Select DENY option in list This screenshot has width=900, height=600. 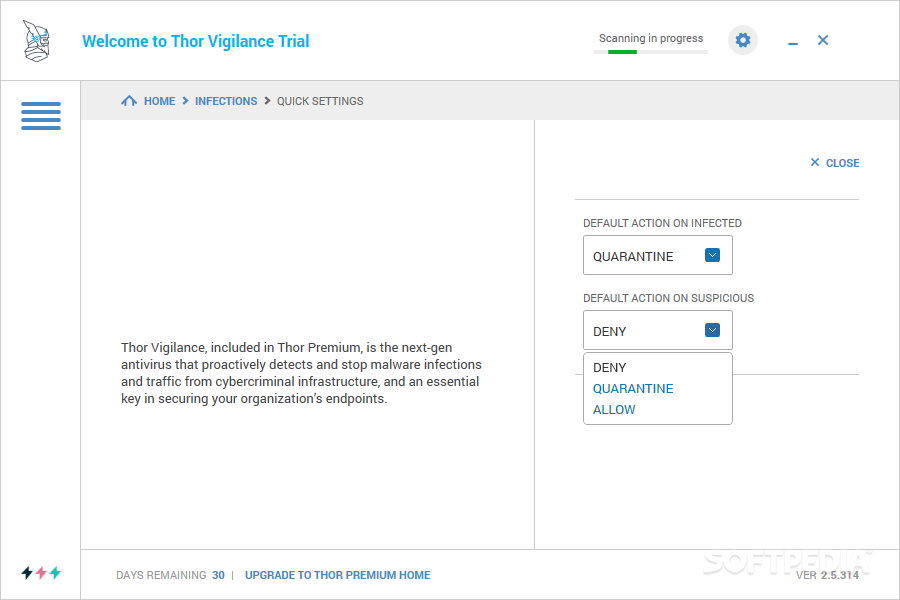coord(610,367)
